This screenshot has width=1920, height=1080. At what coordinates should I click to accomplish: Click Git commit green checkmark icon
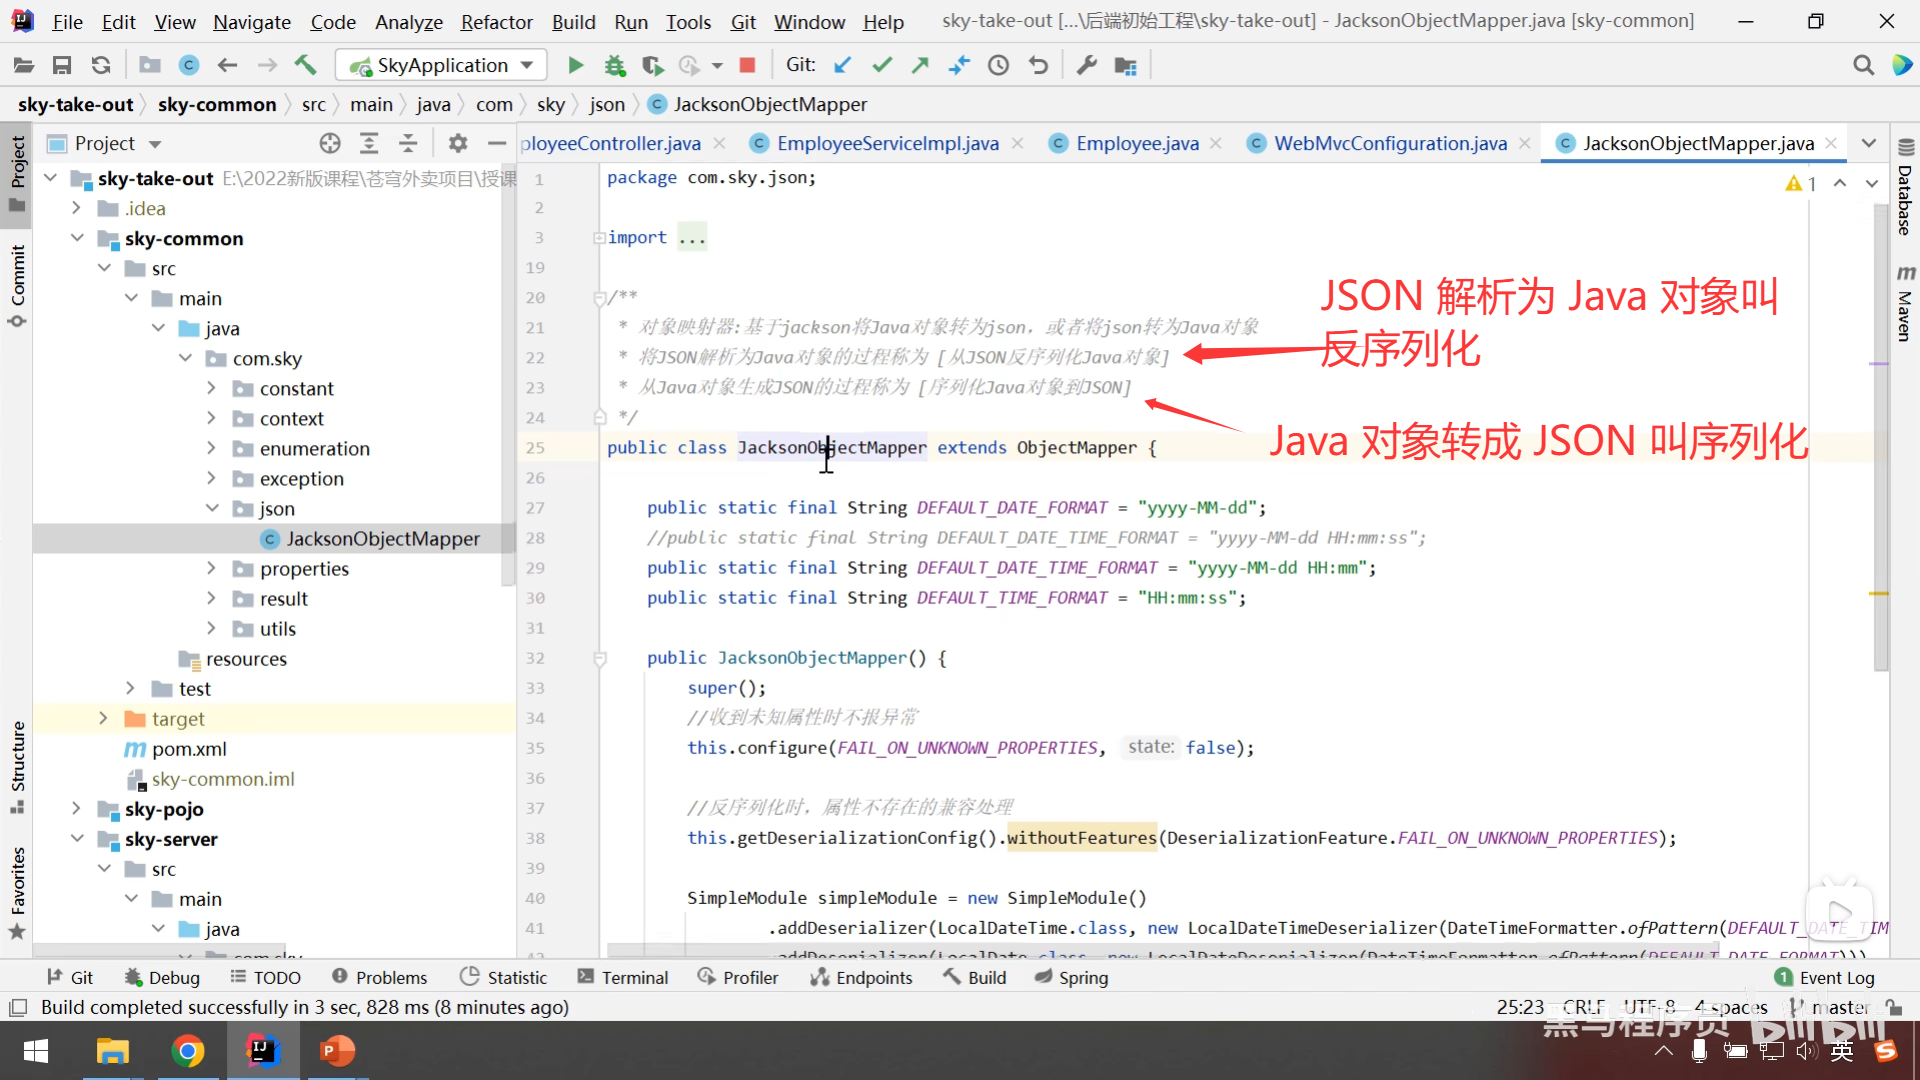[x=881, y=66]
